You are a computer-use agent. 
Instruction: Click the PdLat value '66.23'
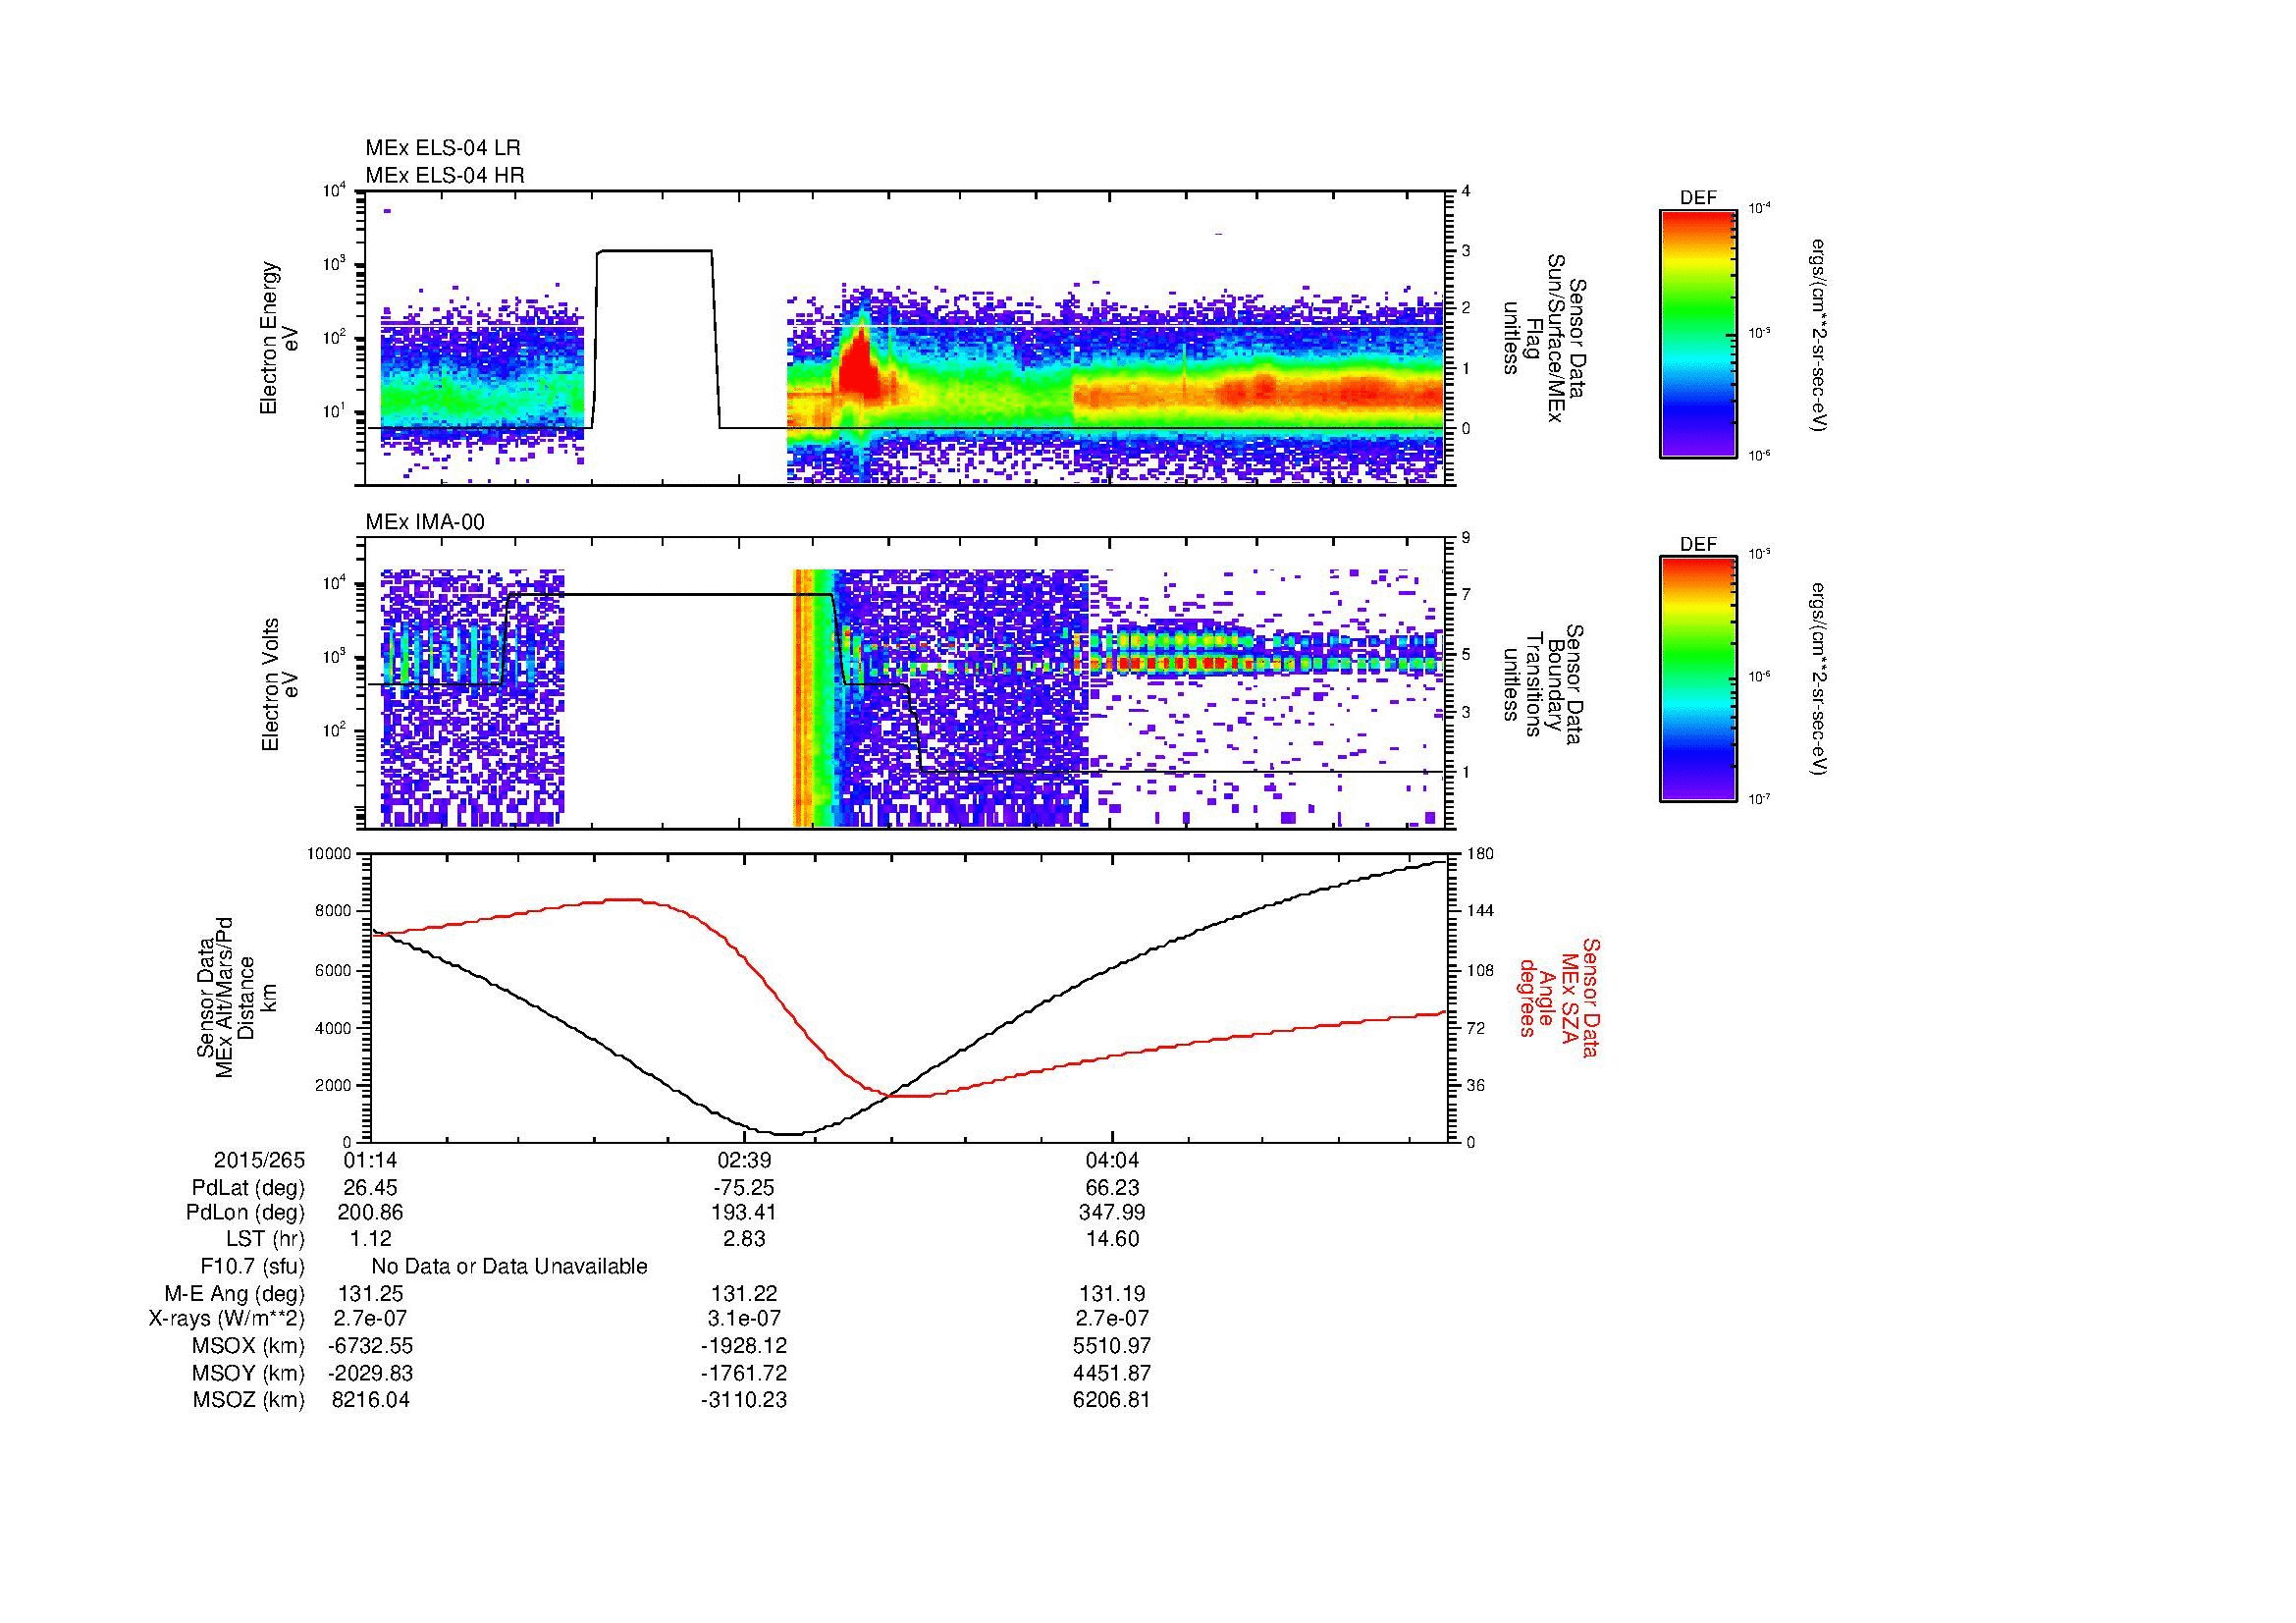[1112, 1188]
